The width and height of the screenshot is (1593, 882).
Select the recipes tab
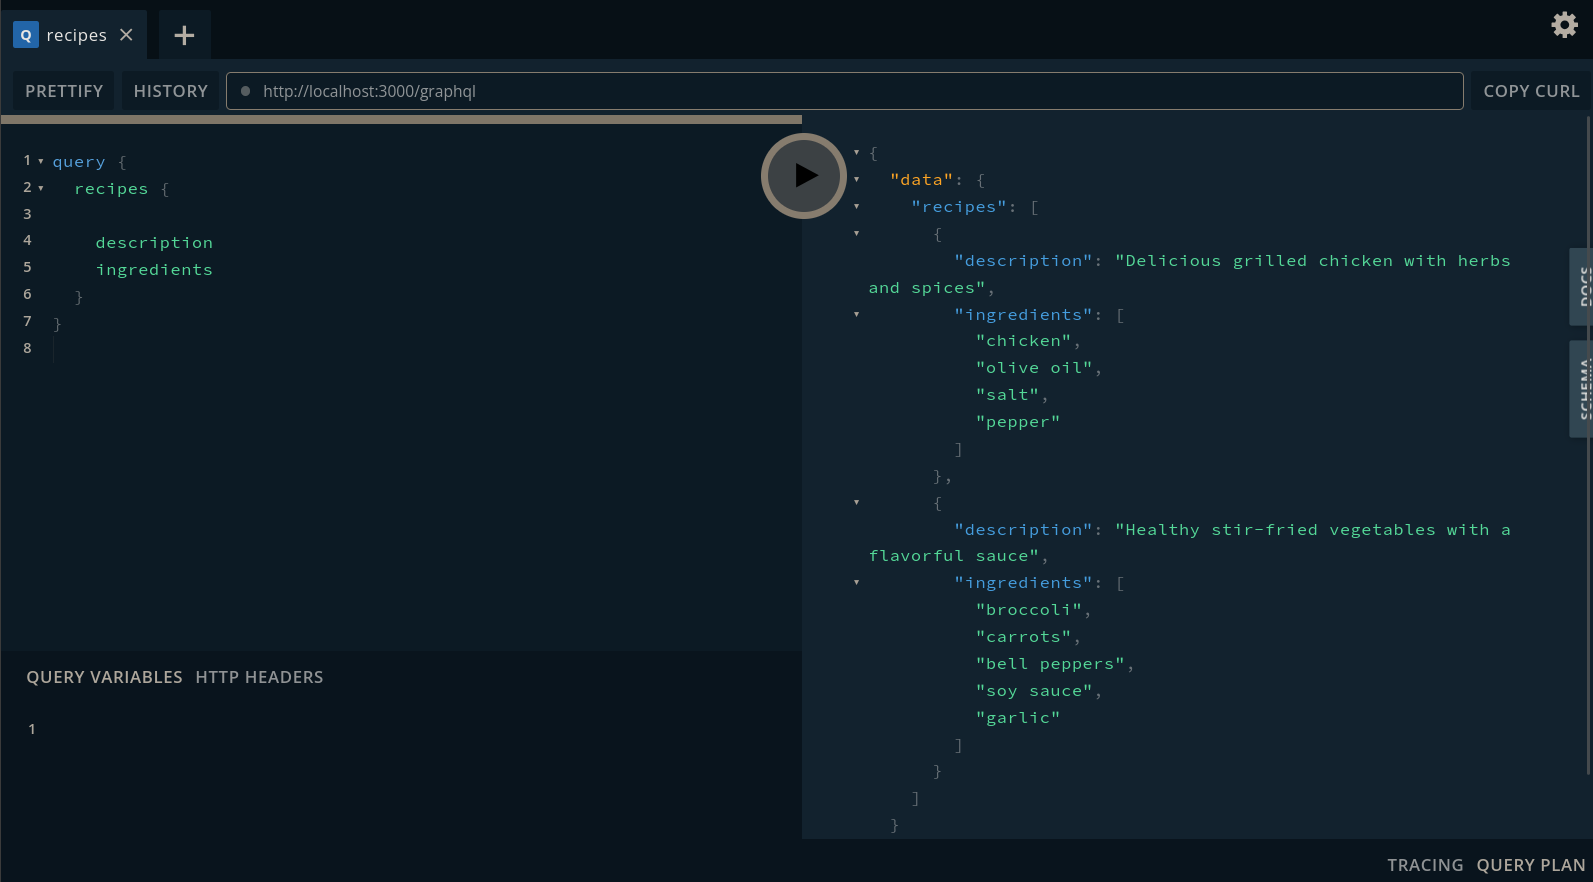point(74,35)
